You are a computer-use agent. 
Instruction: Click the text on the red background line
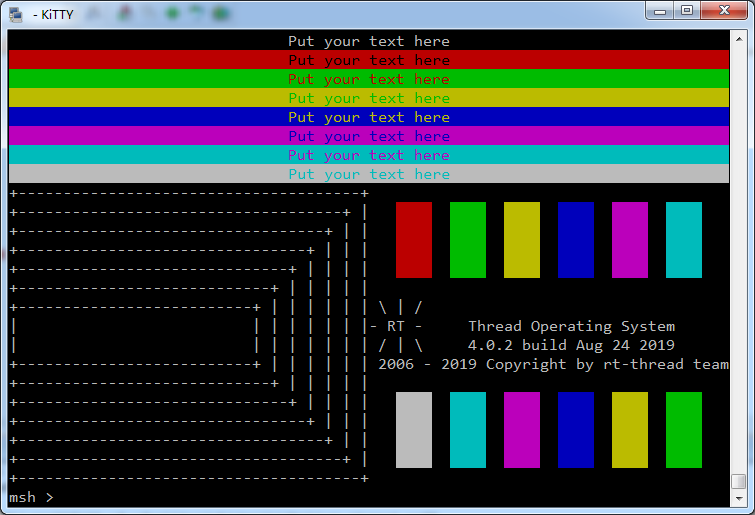coord(369,60)
